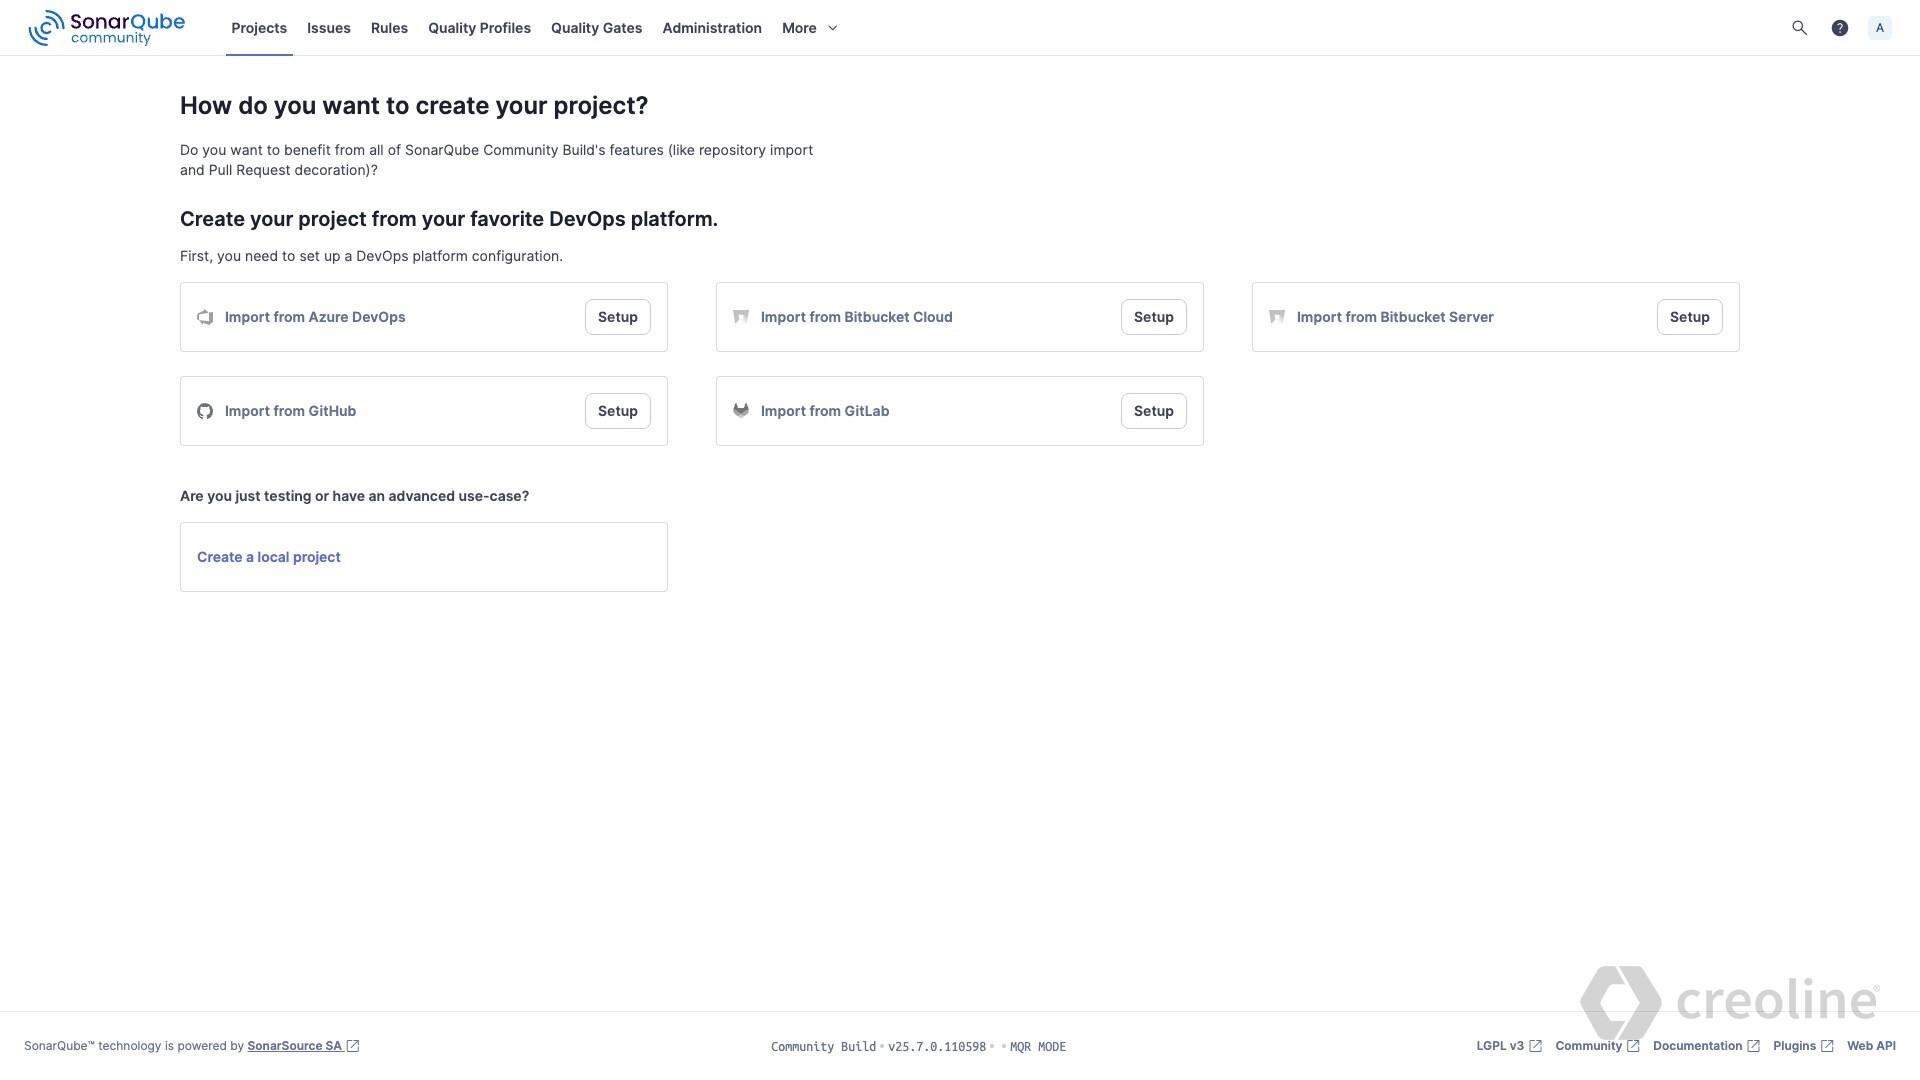Open the More navigation menu
Image resolution: width=1920 pixels, height=1080 pixels.
click(x=809, y=28)
